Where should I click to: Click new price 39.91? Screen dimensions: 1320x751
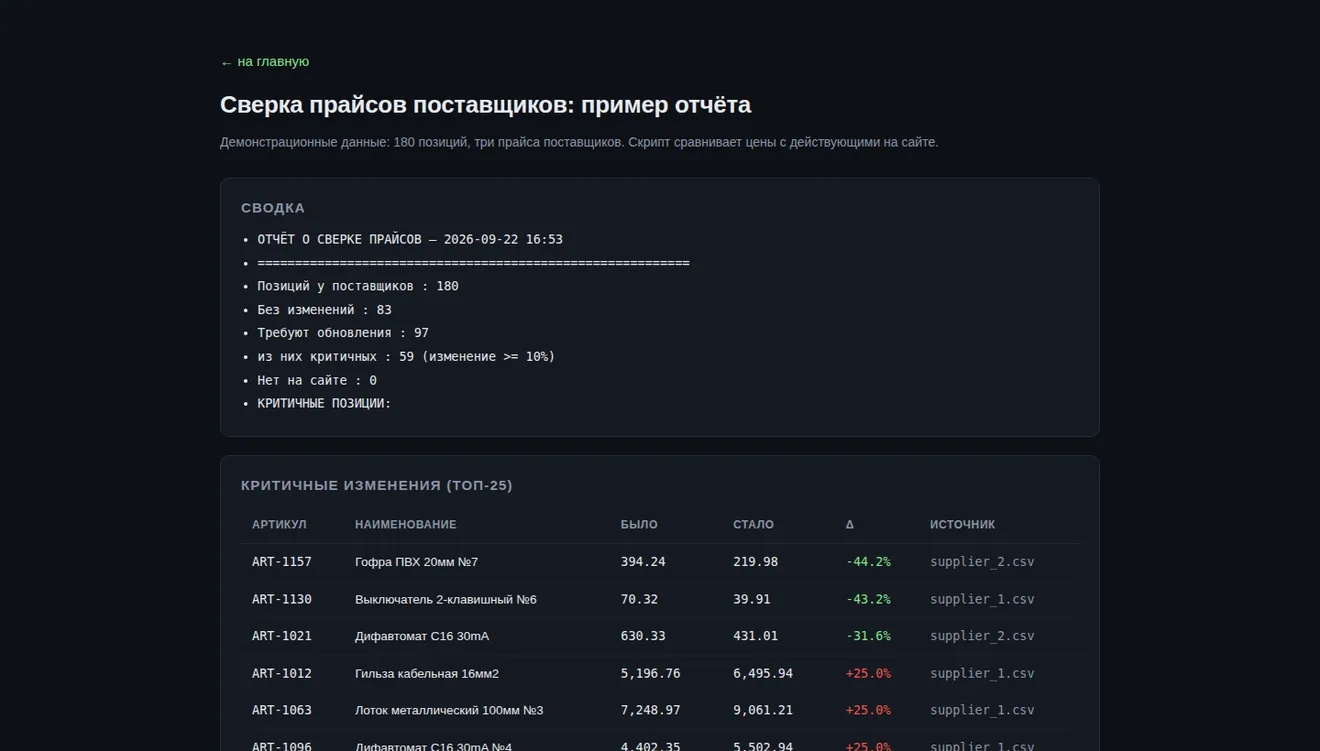(x=752, y=599)
